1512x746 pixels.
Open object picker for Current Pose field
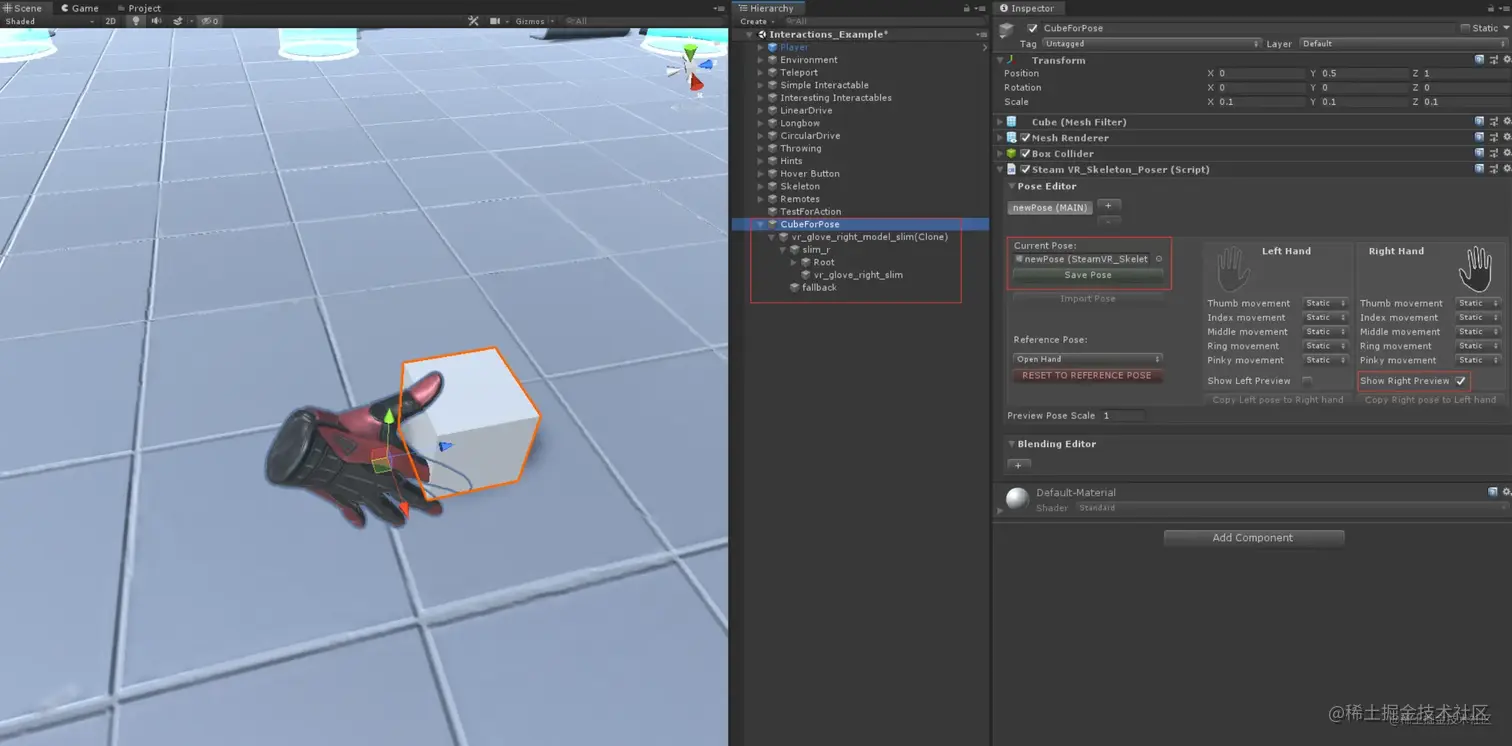[x=1159, y=259]
